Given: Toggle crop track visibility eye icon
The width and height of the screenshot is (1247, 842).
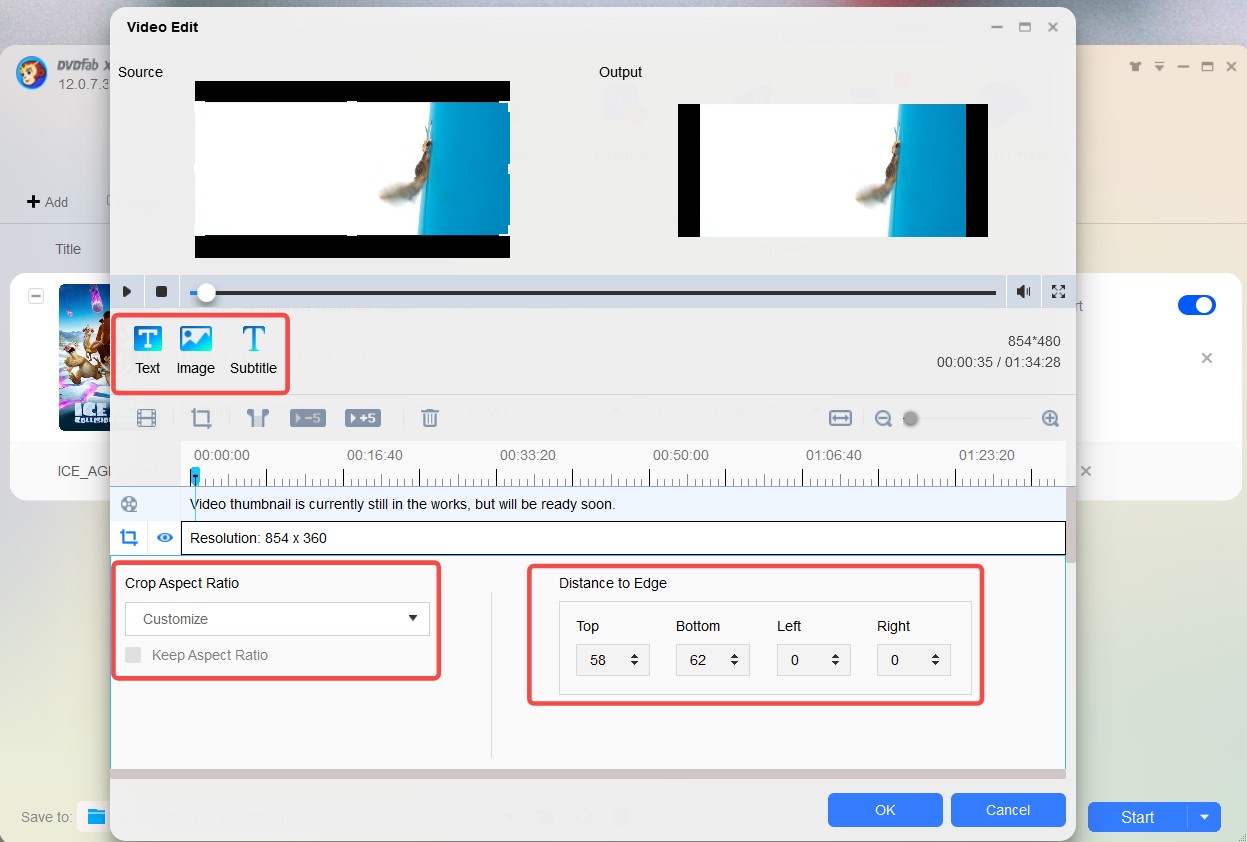Looking at the screenshot, I should (165, 538).
